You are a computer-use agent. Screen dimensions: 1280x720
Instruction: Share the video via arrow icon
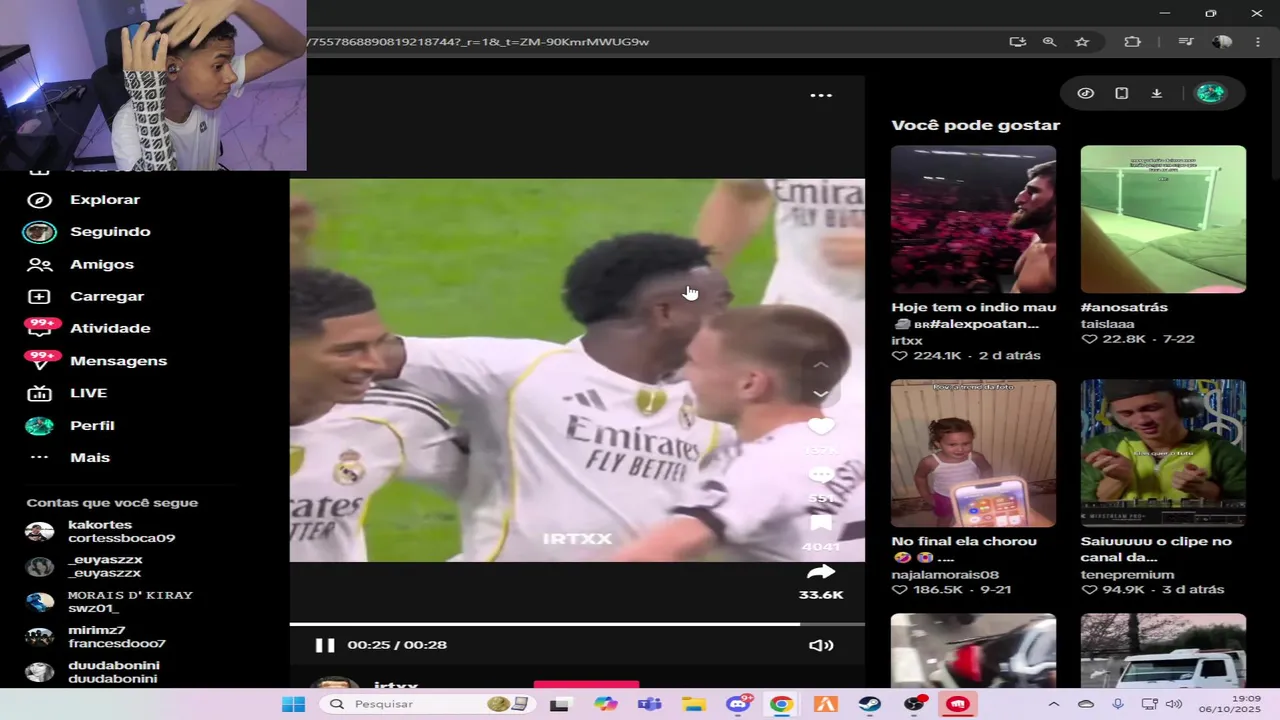[x=821, y=572]
